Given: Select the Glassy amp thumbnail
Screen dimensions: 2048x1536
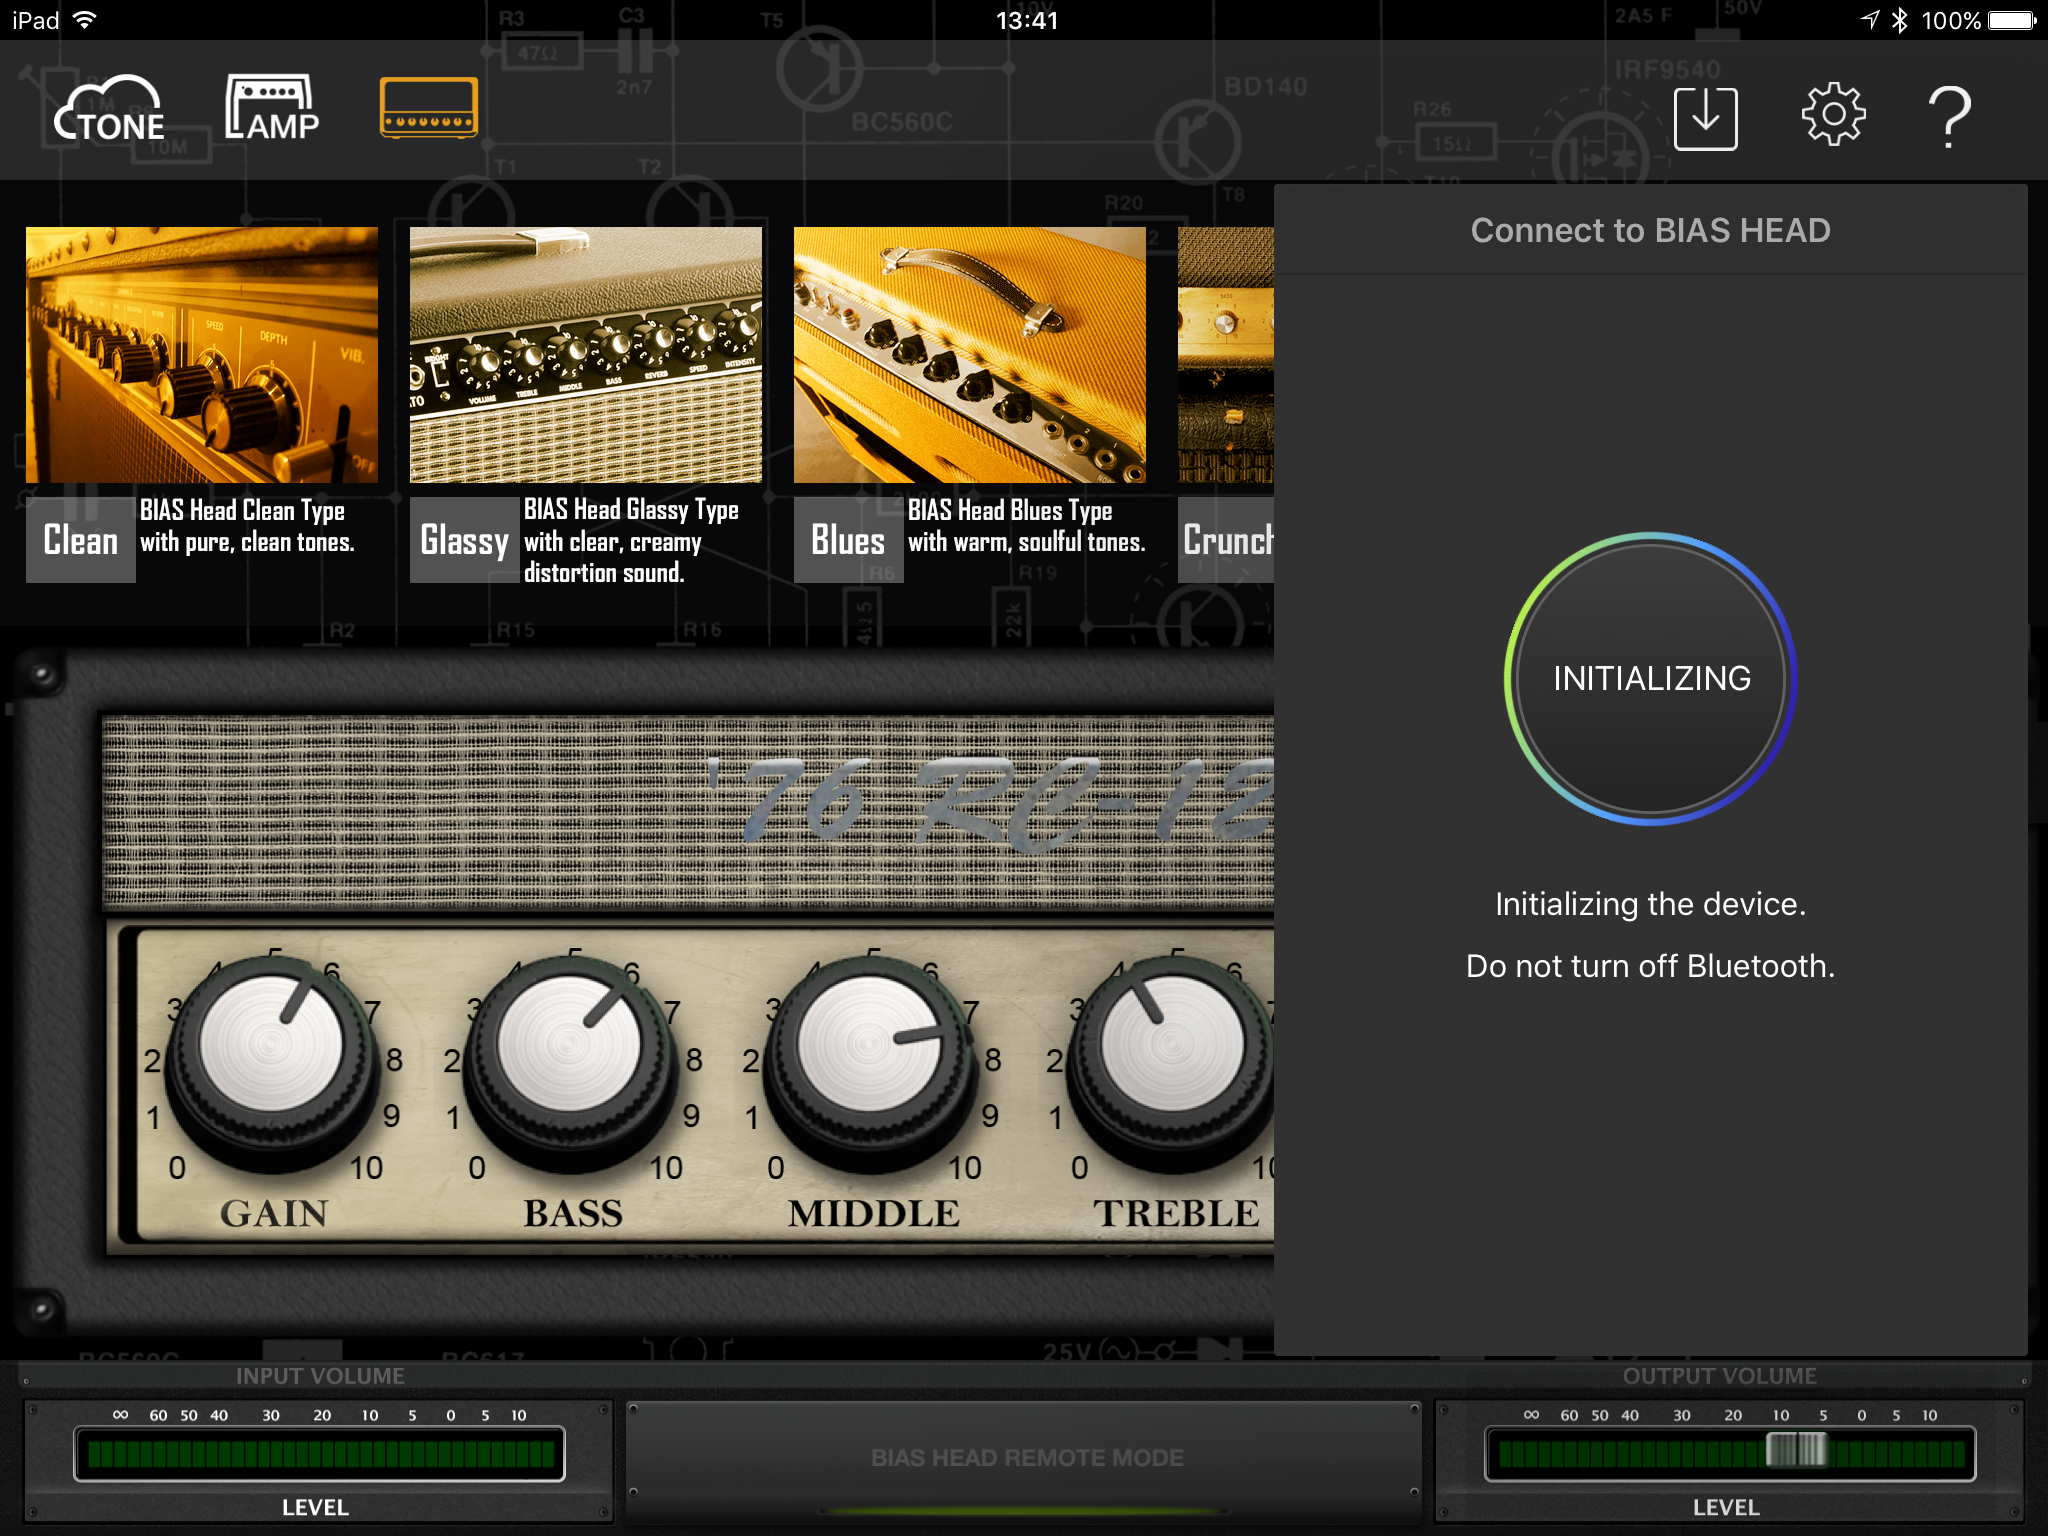Looking at the screenshot, I should pyautogui.click(x=586, y=355).
